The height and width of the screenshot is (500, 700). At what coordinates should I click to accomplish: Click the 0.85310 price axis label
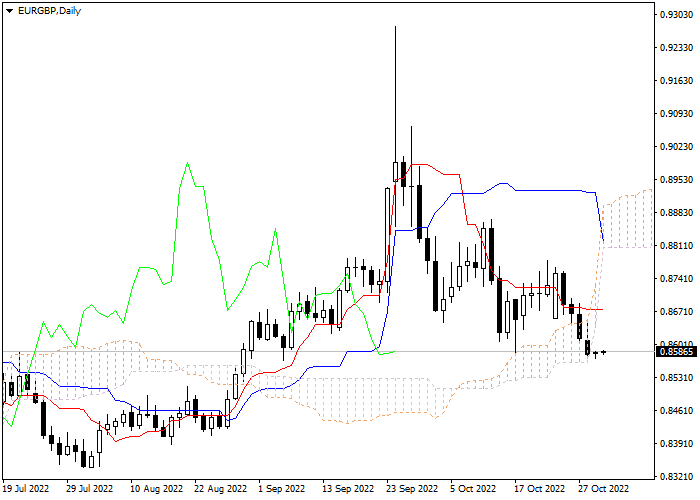[x=677, y=378]
